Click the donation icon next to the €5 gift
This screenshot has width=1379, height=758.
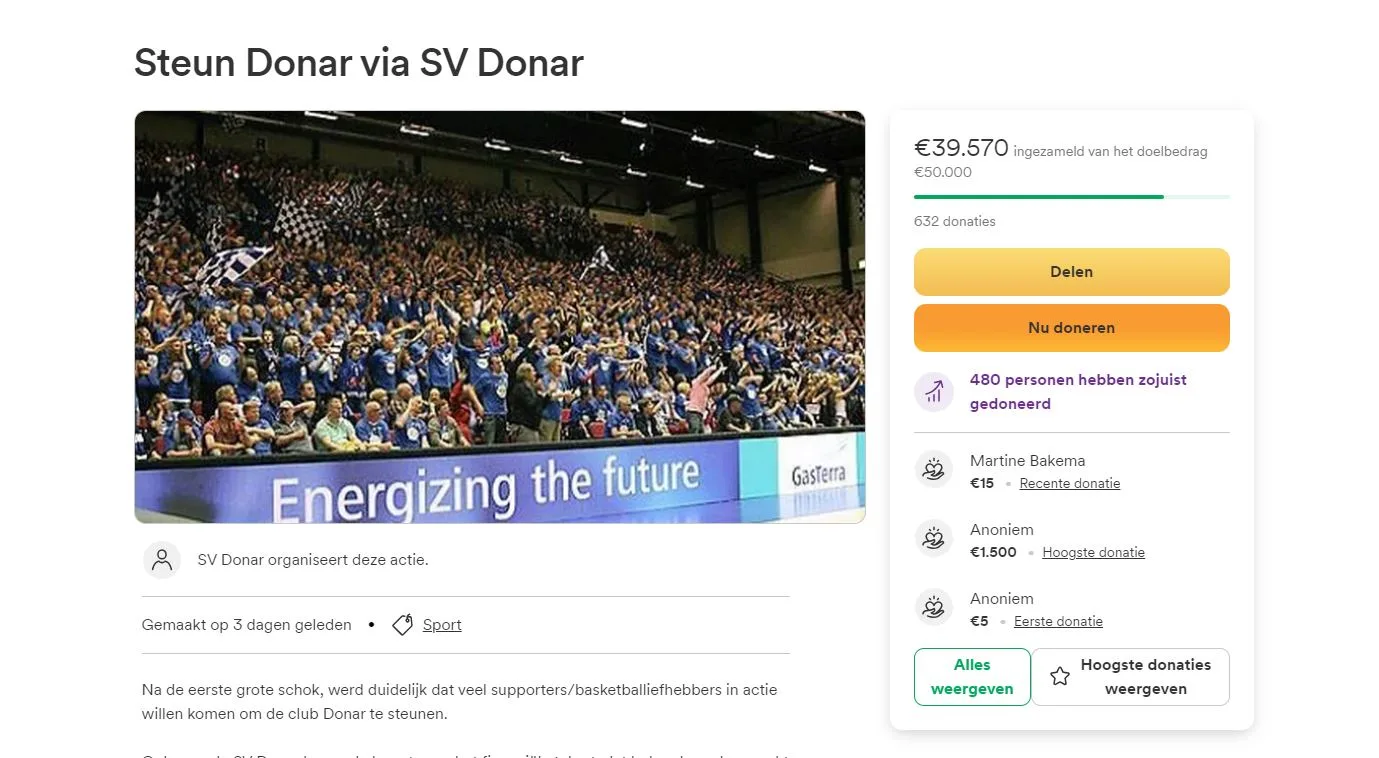pyautogui.click(x=933, y=607)
